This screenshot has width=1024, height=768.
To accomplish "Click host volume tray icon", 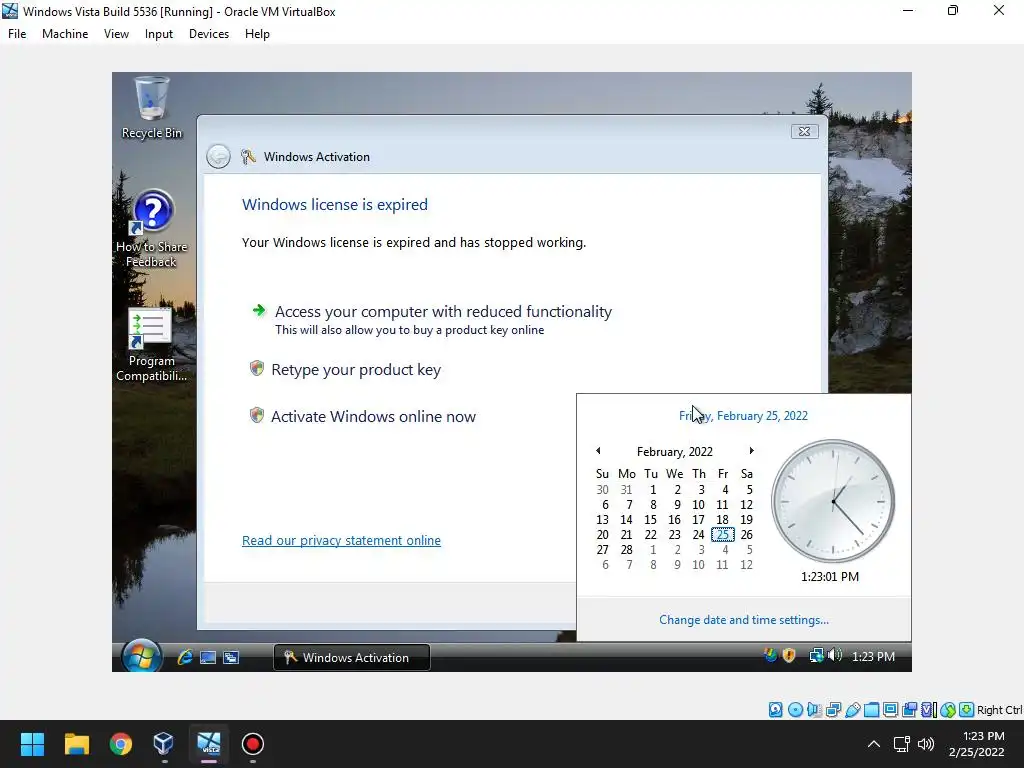I will coord(926,744).
